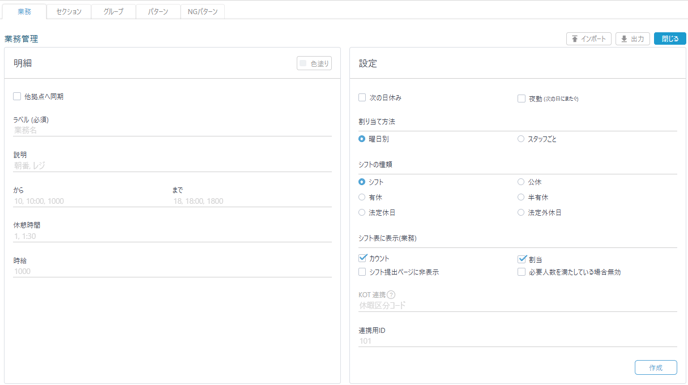This screenshot has width=688, height=385.
Task: Click the 色塗り color fill button
Action: click(x=314, y=63)
